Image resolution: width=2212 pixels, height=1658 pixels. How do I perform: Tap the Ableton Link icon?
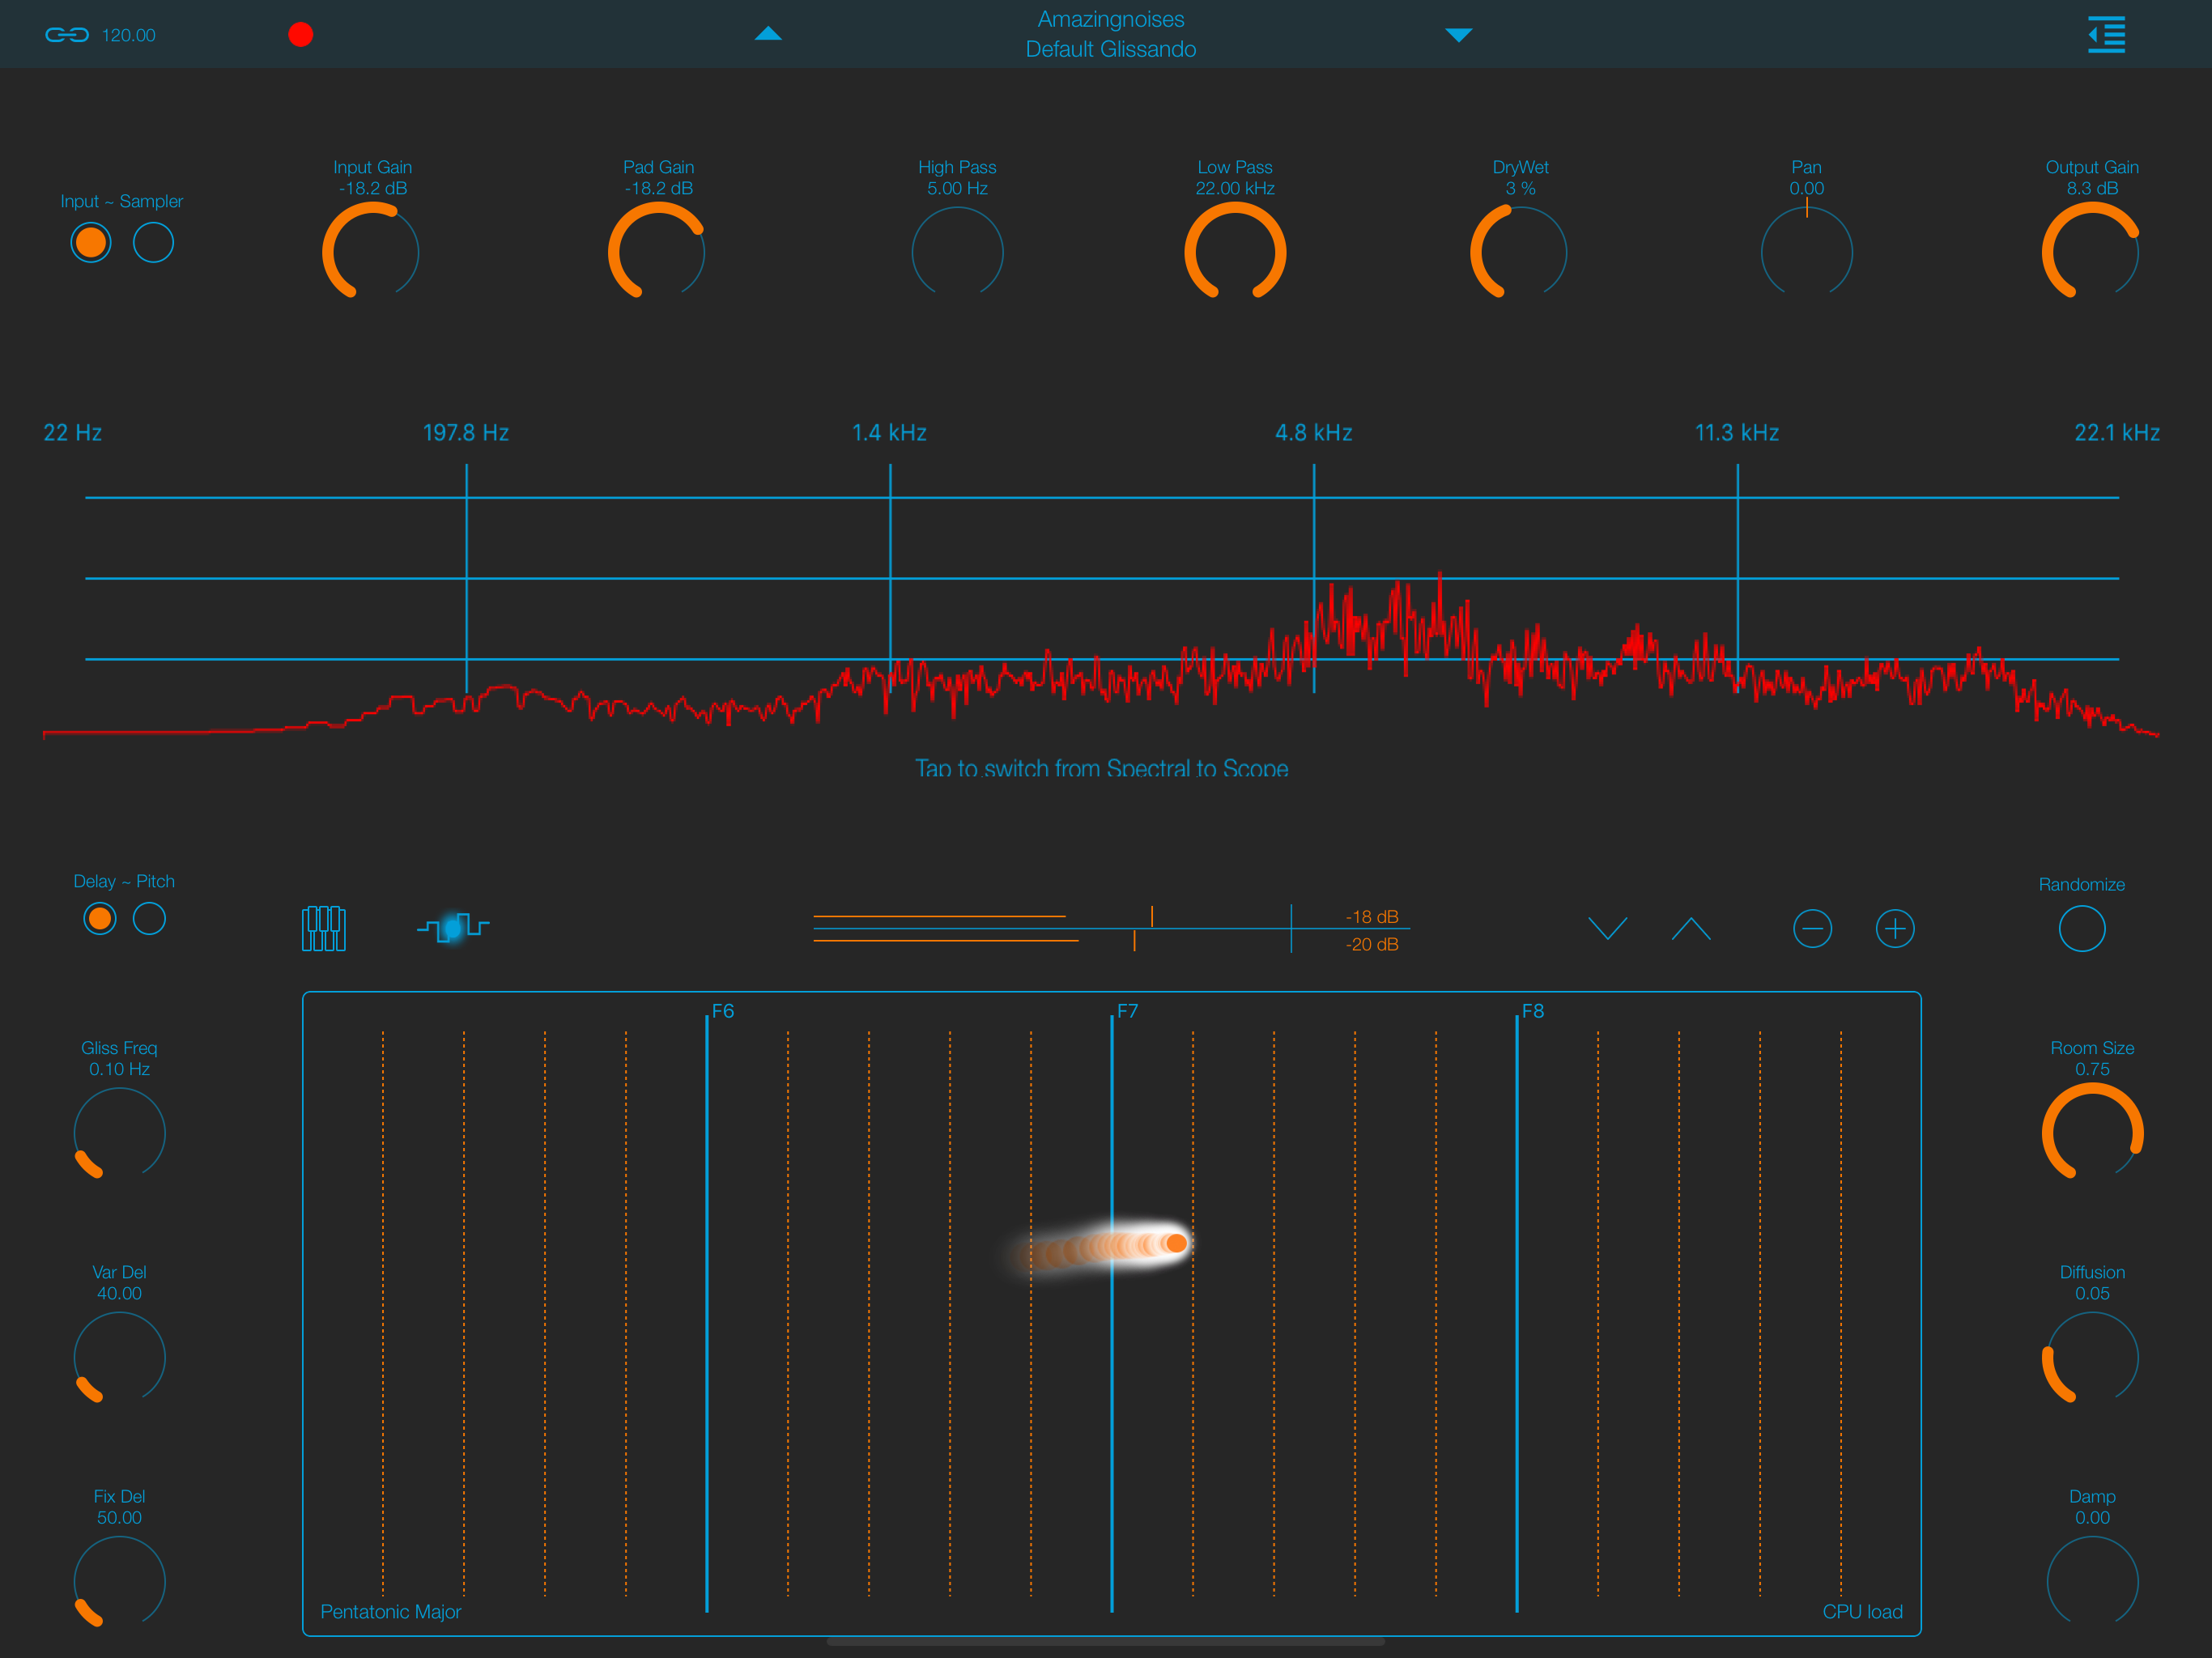tap(67, 35)
